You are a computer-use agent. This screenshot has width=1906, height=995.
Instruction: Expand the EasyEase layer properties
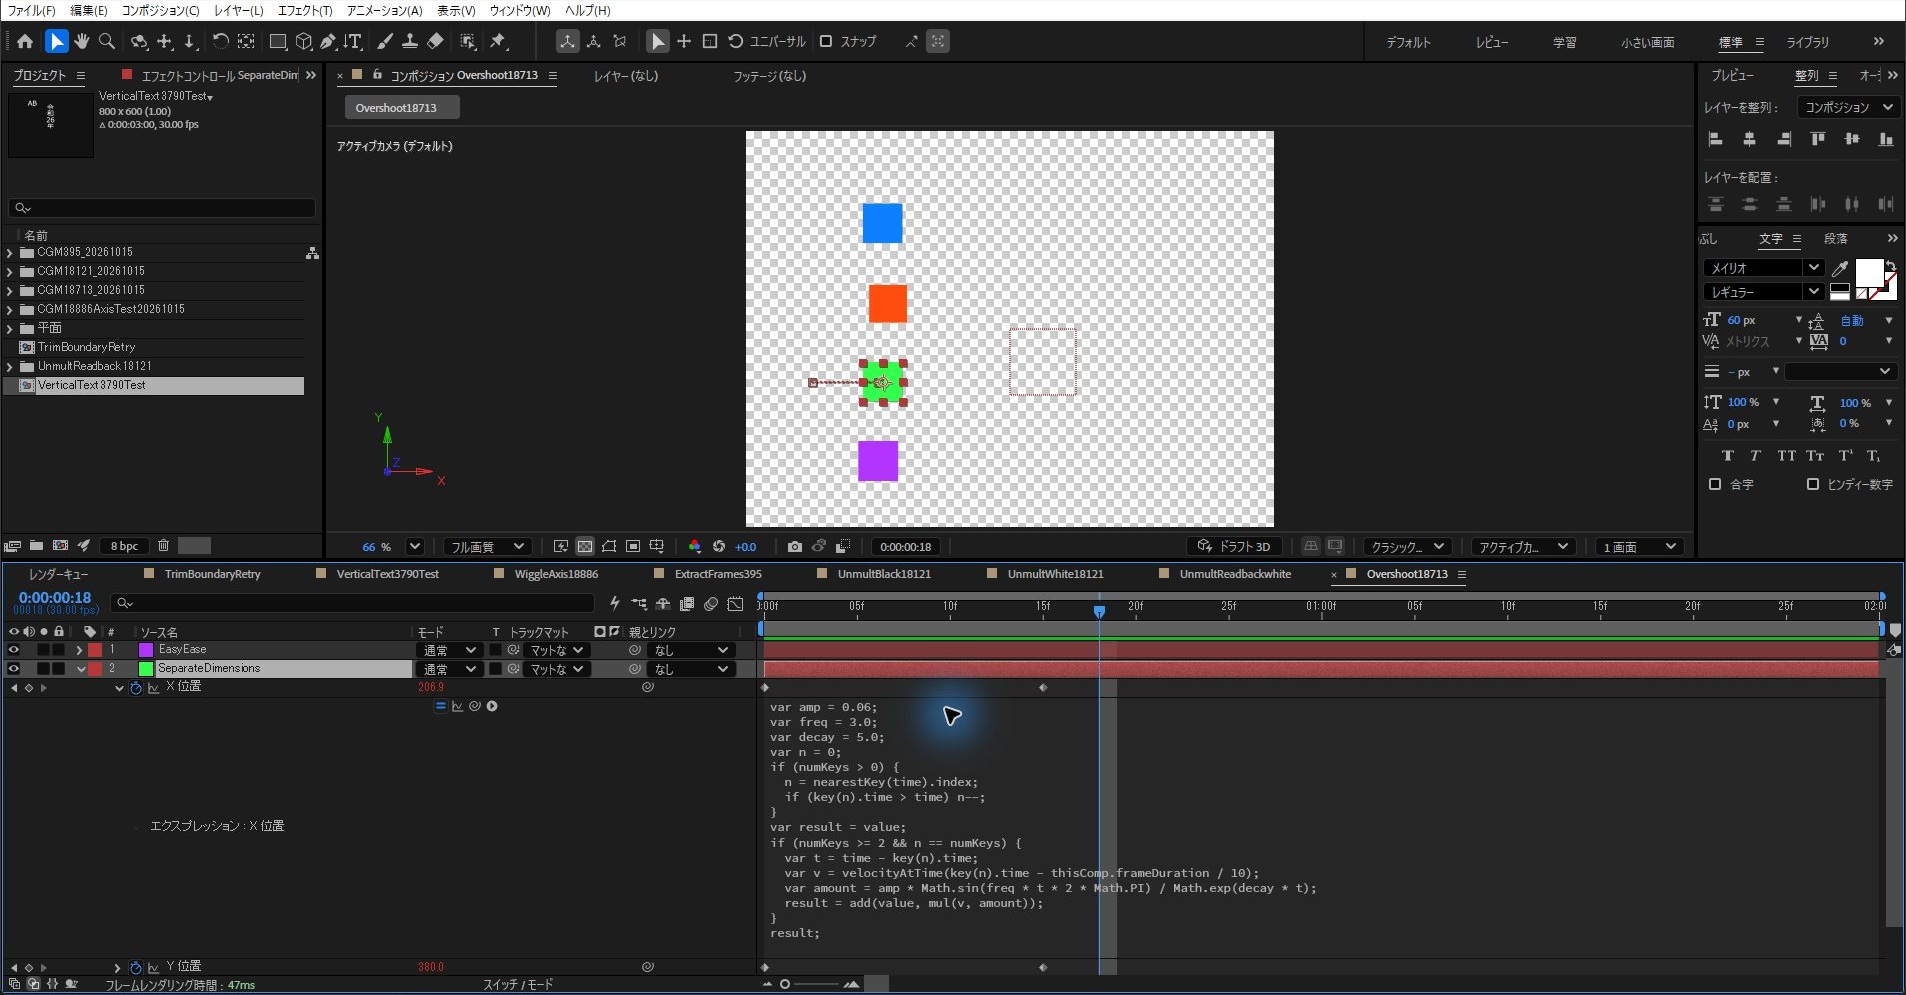79,650
